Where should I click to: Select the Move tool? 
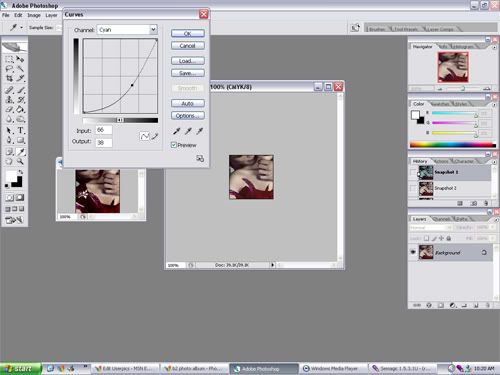tap(20, 59)
